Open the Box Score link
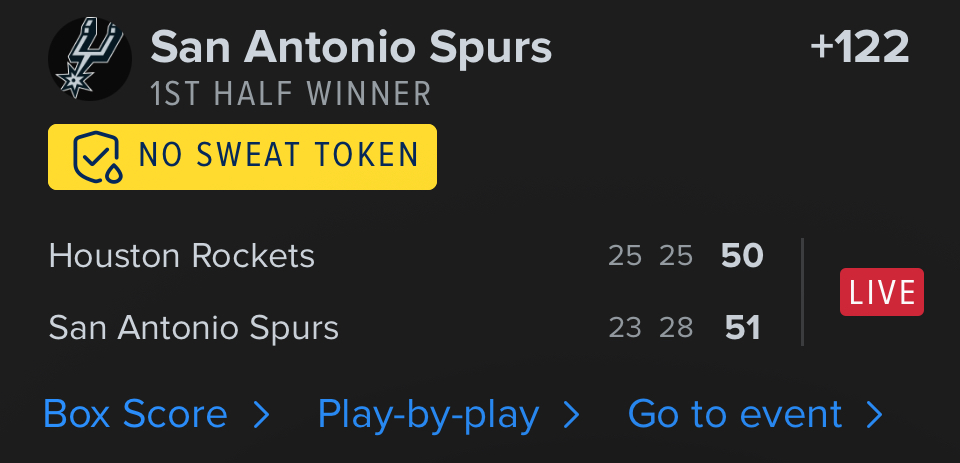The height and width of the screenshot is (463, 960). (136, 415)
